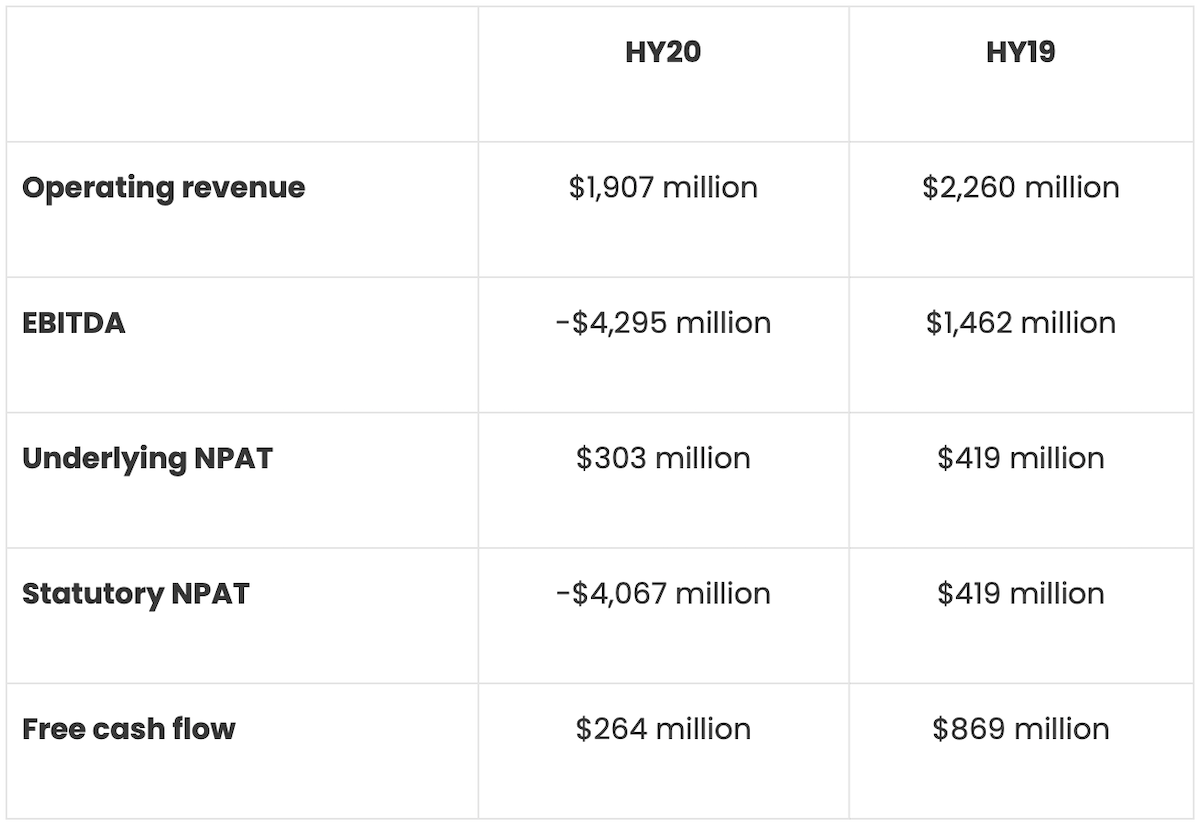Click the $1,907 million revenue value

[x=663, y=188]
